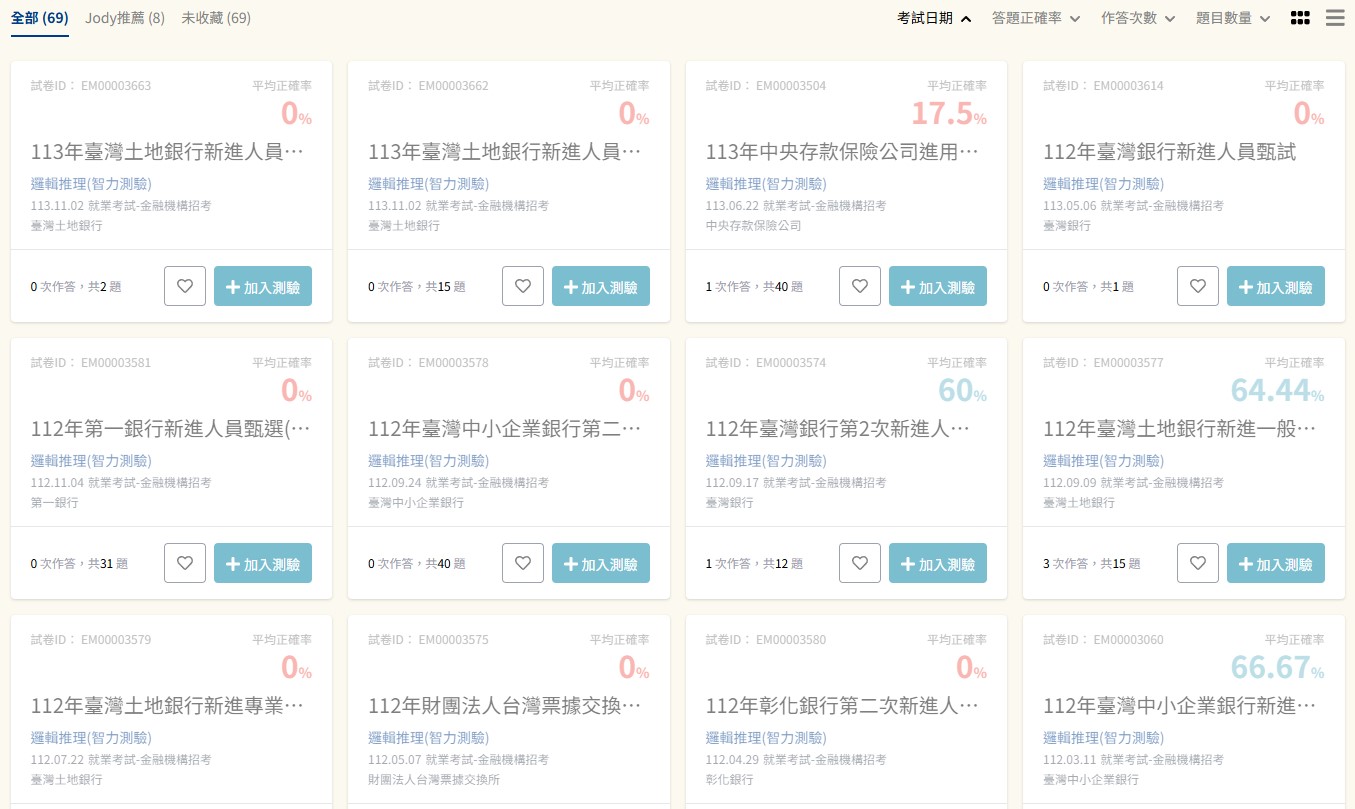Image resolution: width=1355 pixels, height=809 pixels.
Task: Open exam title 113年中央存款保險公司進用…
Action: (x=842, y=153)
